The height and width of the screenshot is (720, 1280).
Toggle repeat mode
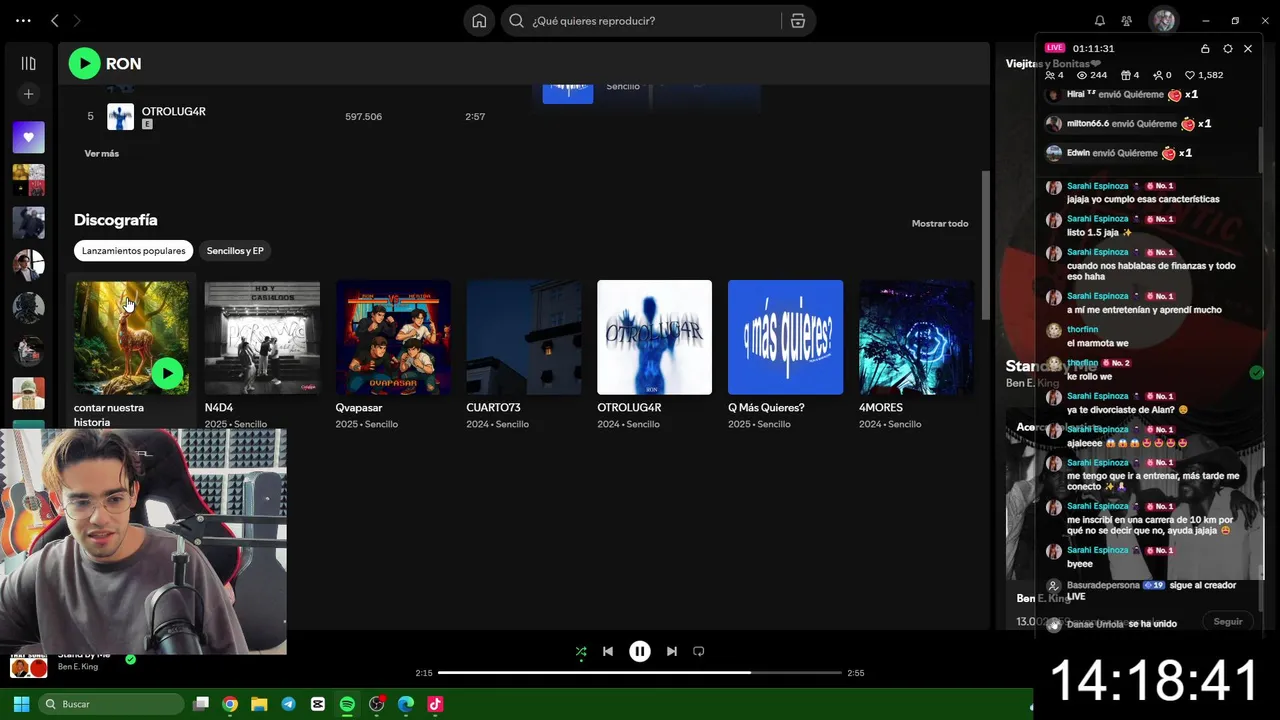[699, 651]
